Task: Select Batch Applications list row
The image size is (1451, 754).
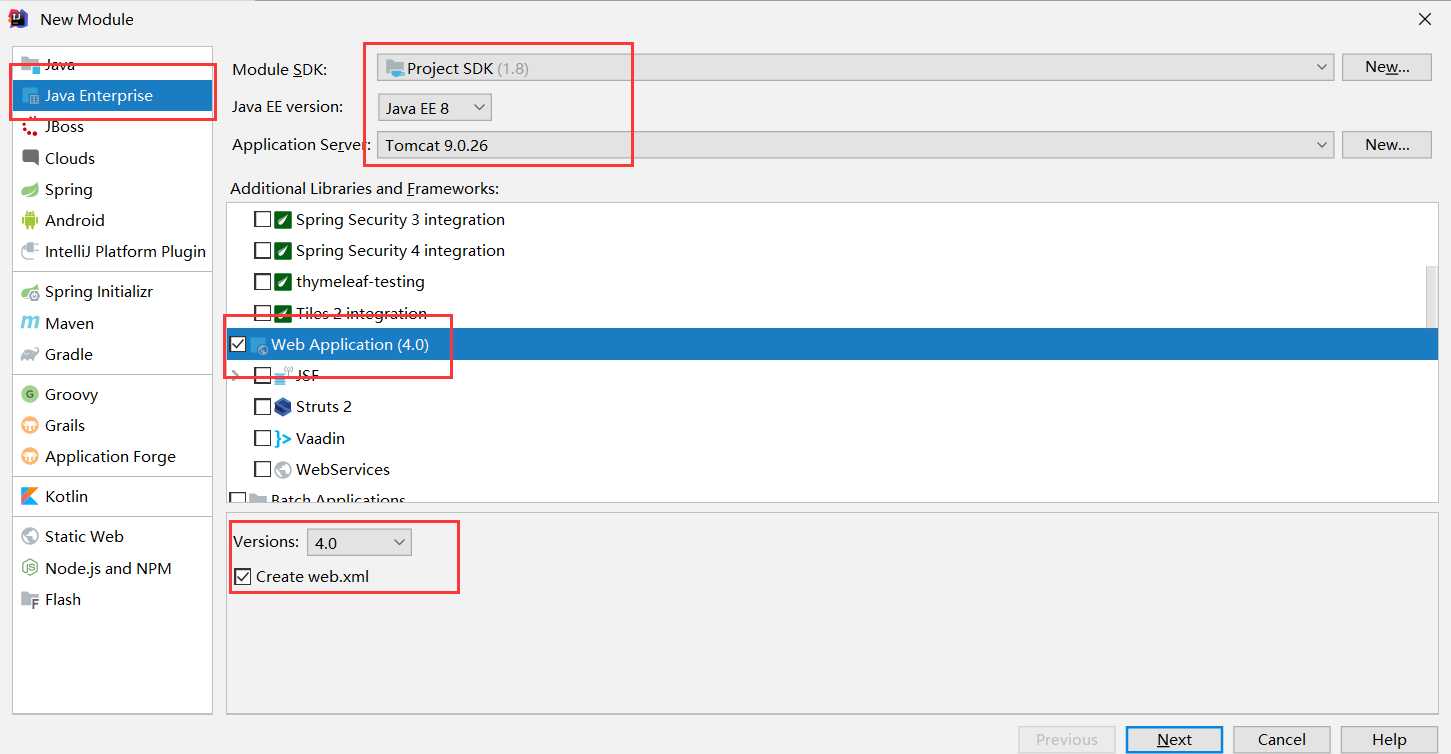Action: 831,497
